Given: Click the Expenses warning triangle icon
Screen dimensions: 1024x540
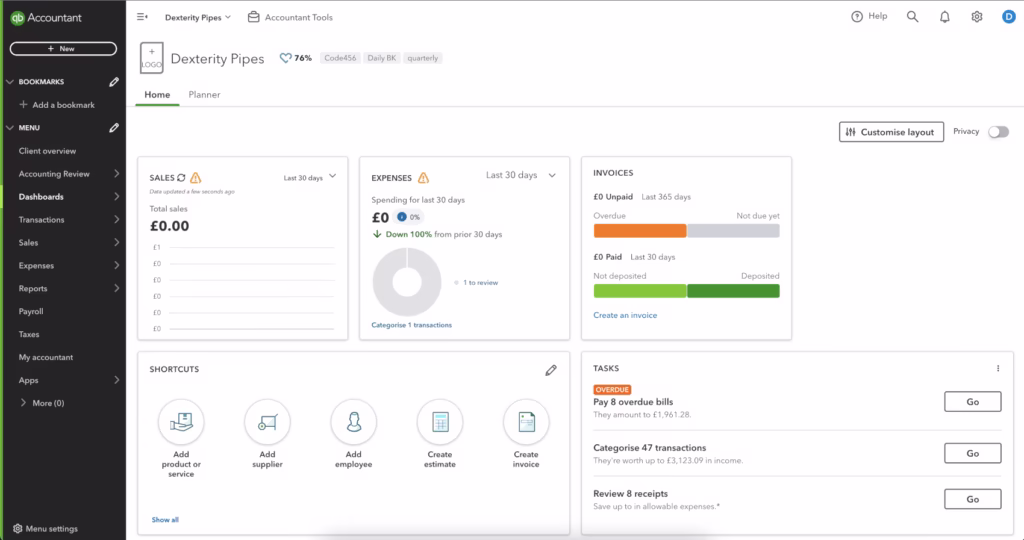Looking at the screenshot, I should click(423, 178).
